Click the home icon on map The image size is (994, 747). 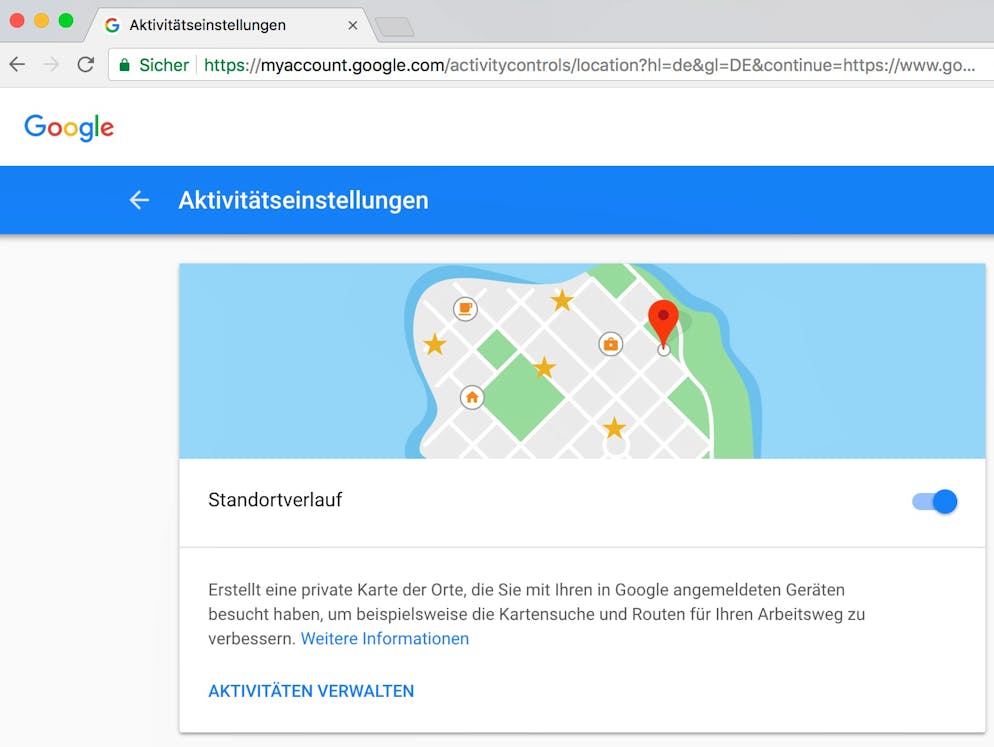tap(472, 398)
